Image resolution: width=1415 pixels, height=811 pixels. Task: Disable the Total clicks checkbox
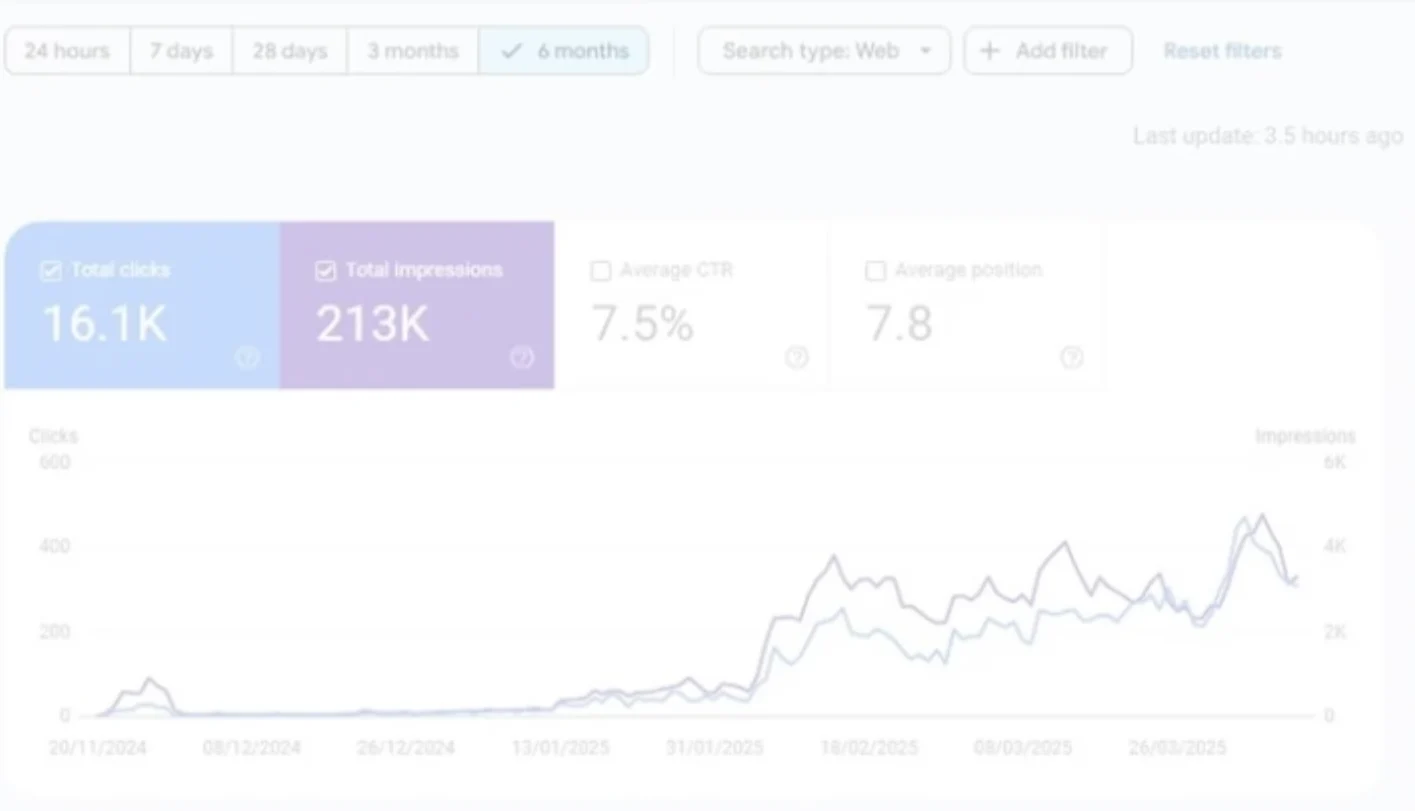[50, 270]
